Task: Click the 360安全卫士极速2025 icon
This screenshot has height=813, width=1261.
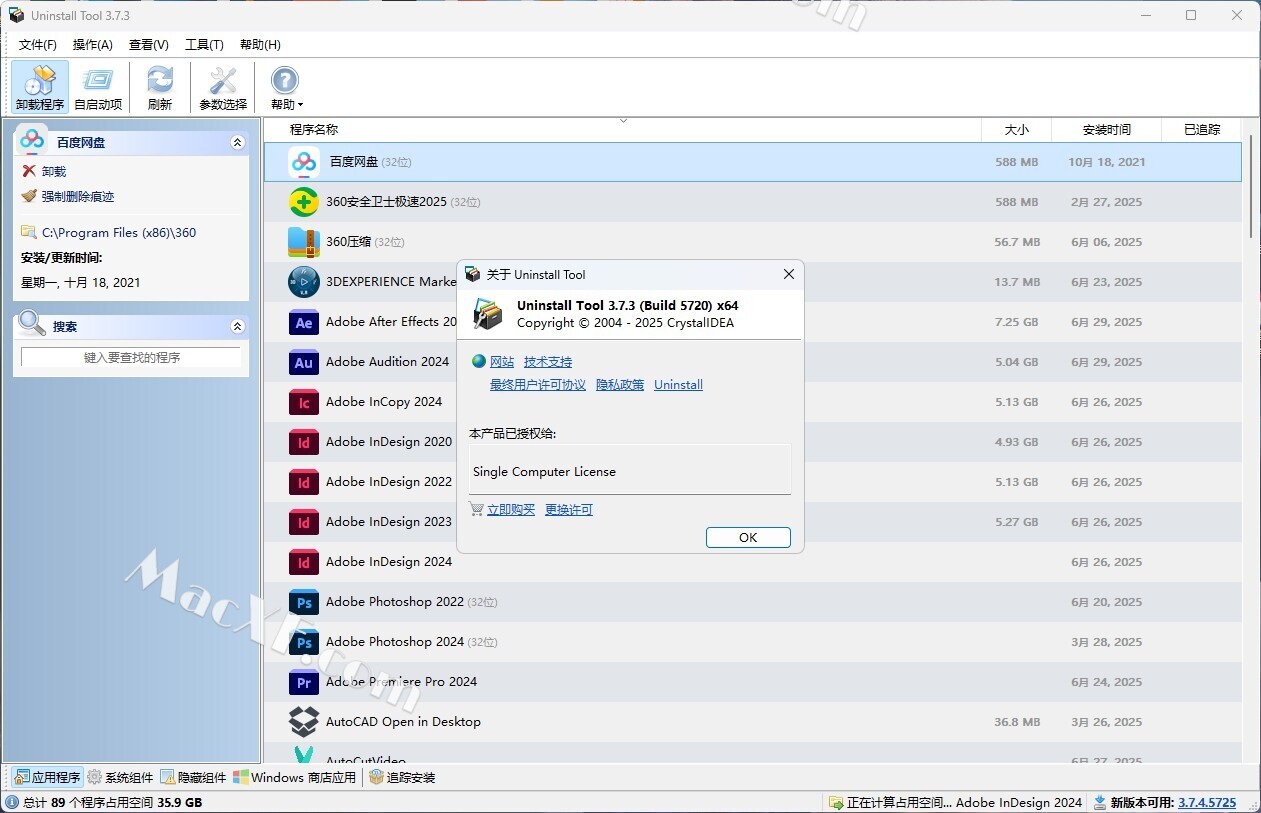Action: (304, 202)
